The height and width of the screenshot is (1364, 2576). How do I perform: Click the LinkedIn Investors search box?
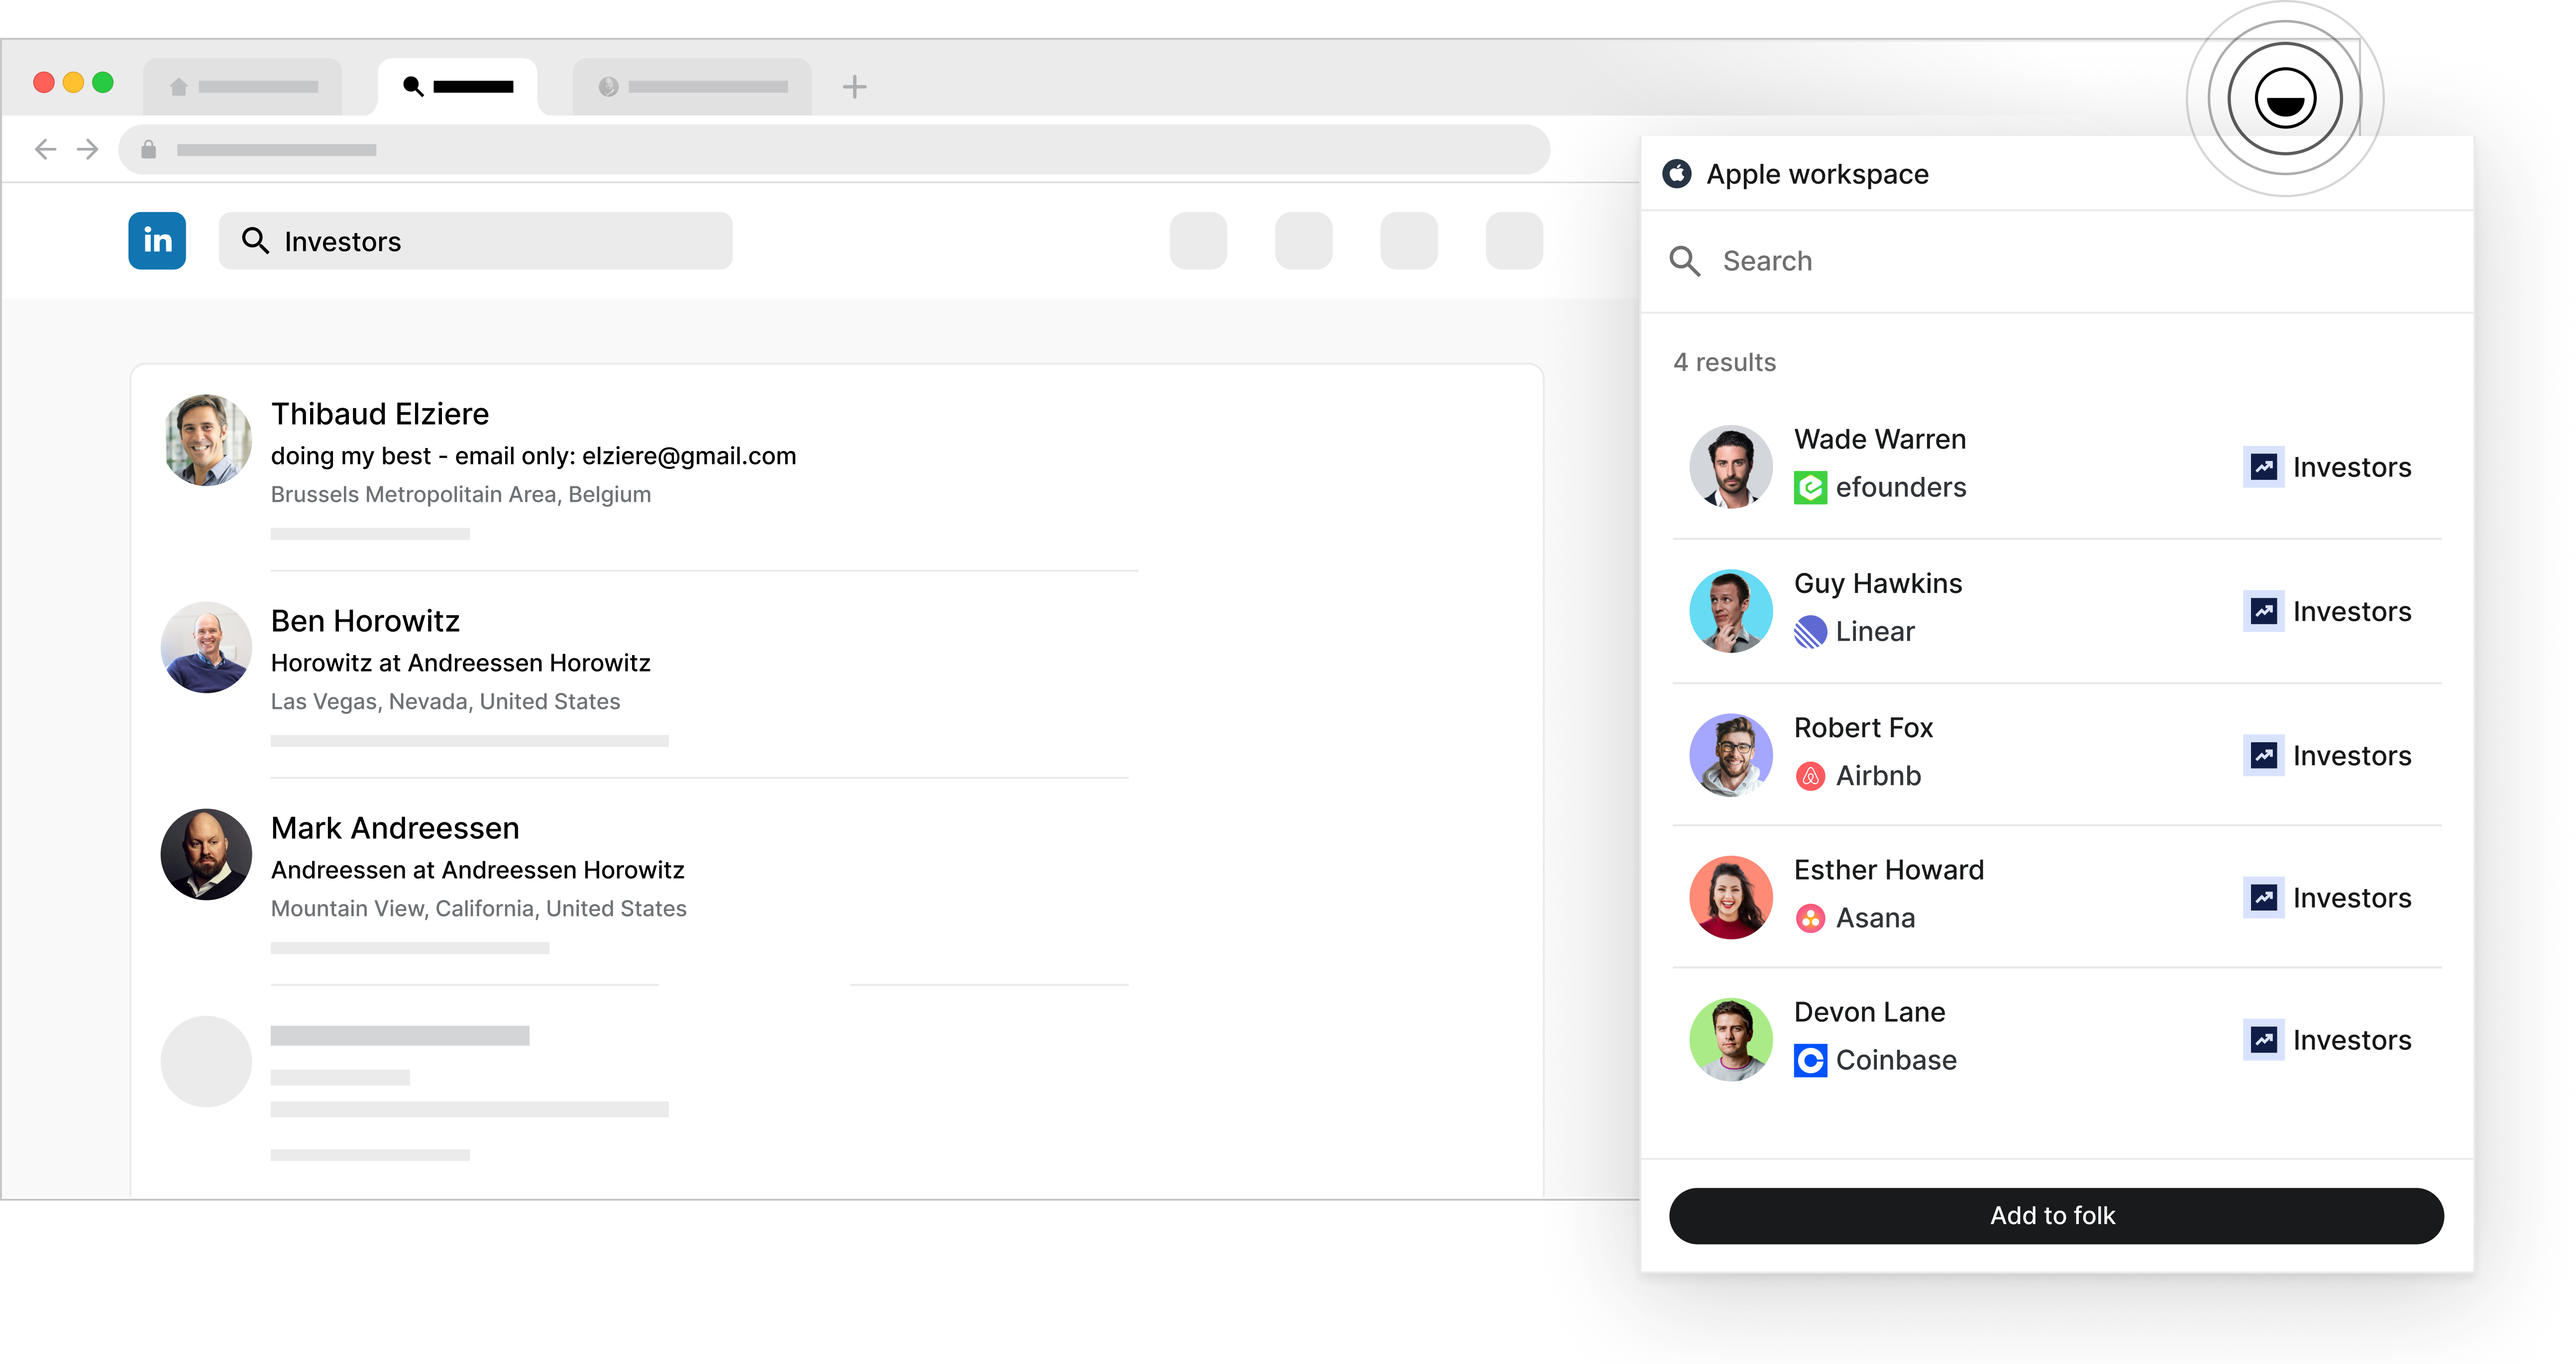476,241
